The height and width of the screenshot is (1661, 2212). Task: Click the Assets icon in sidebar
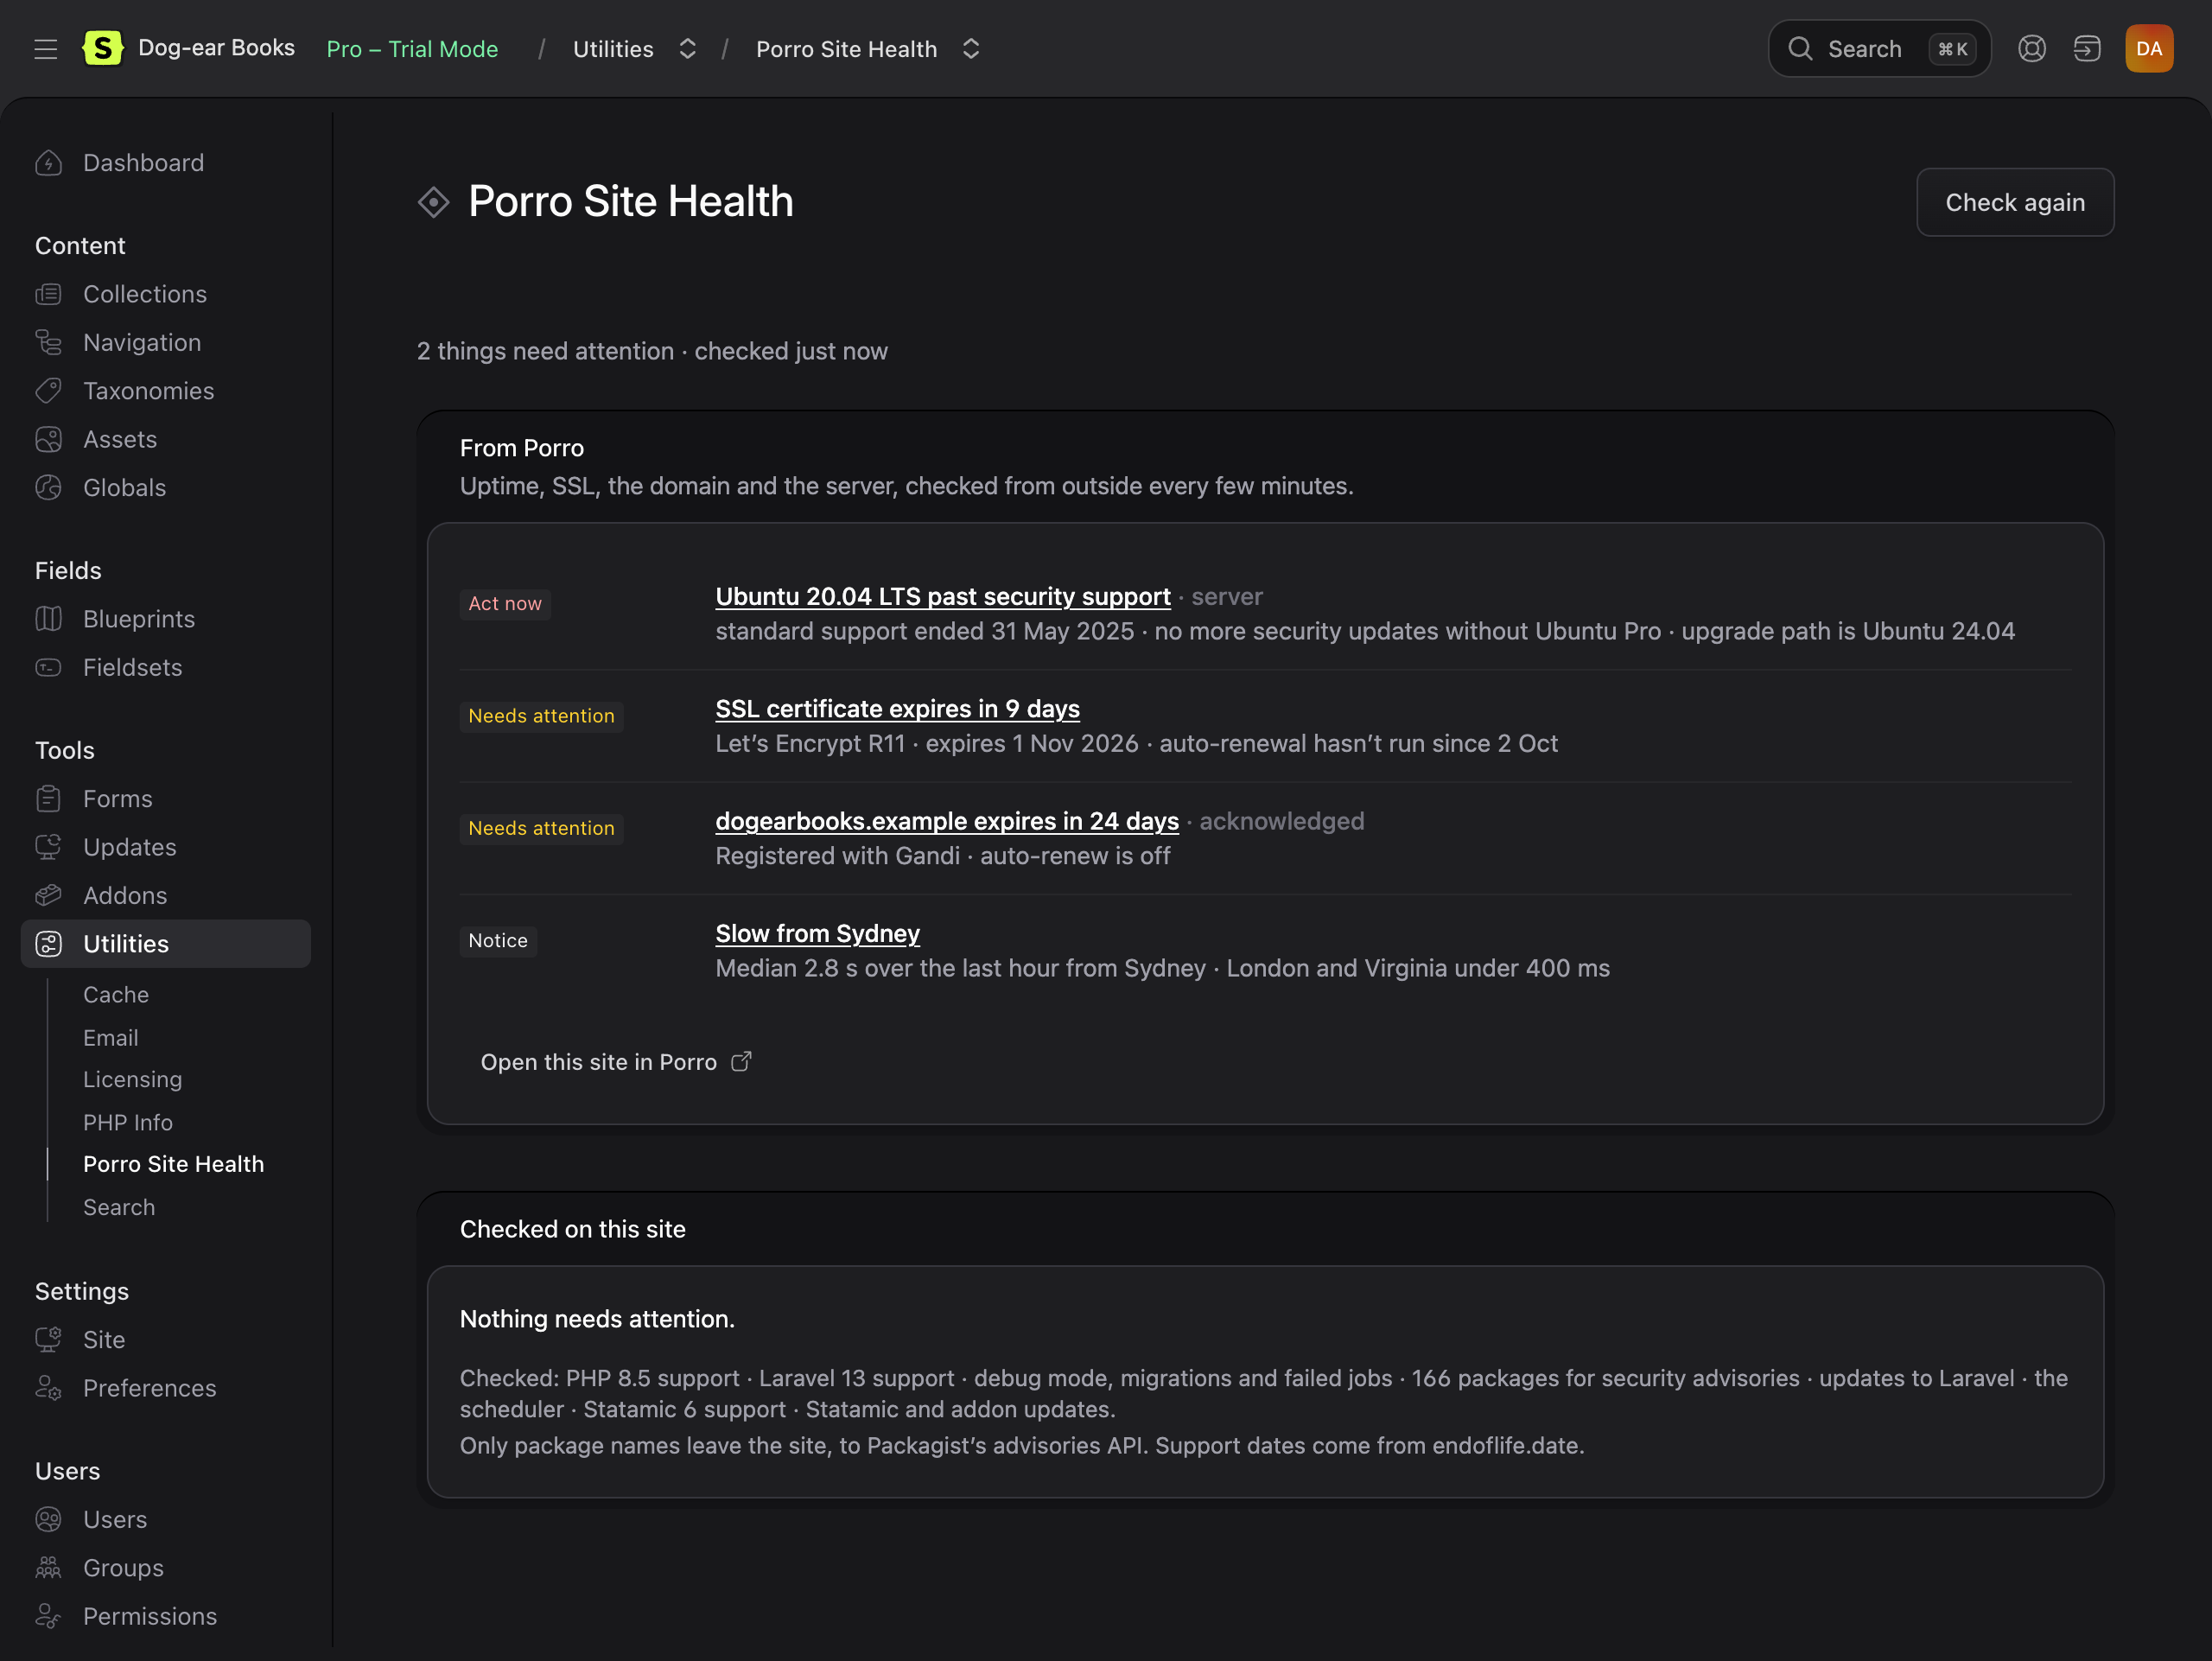[x=48, y=439]
